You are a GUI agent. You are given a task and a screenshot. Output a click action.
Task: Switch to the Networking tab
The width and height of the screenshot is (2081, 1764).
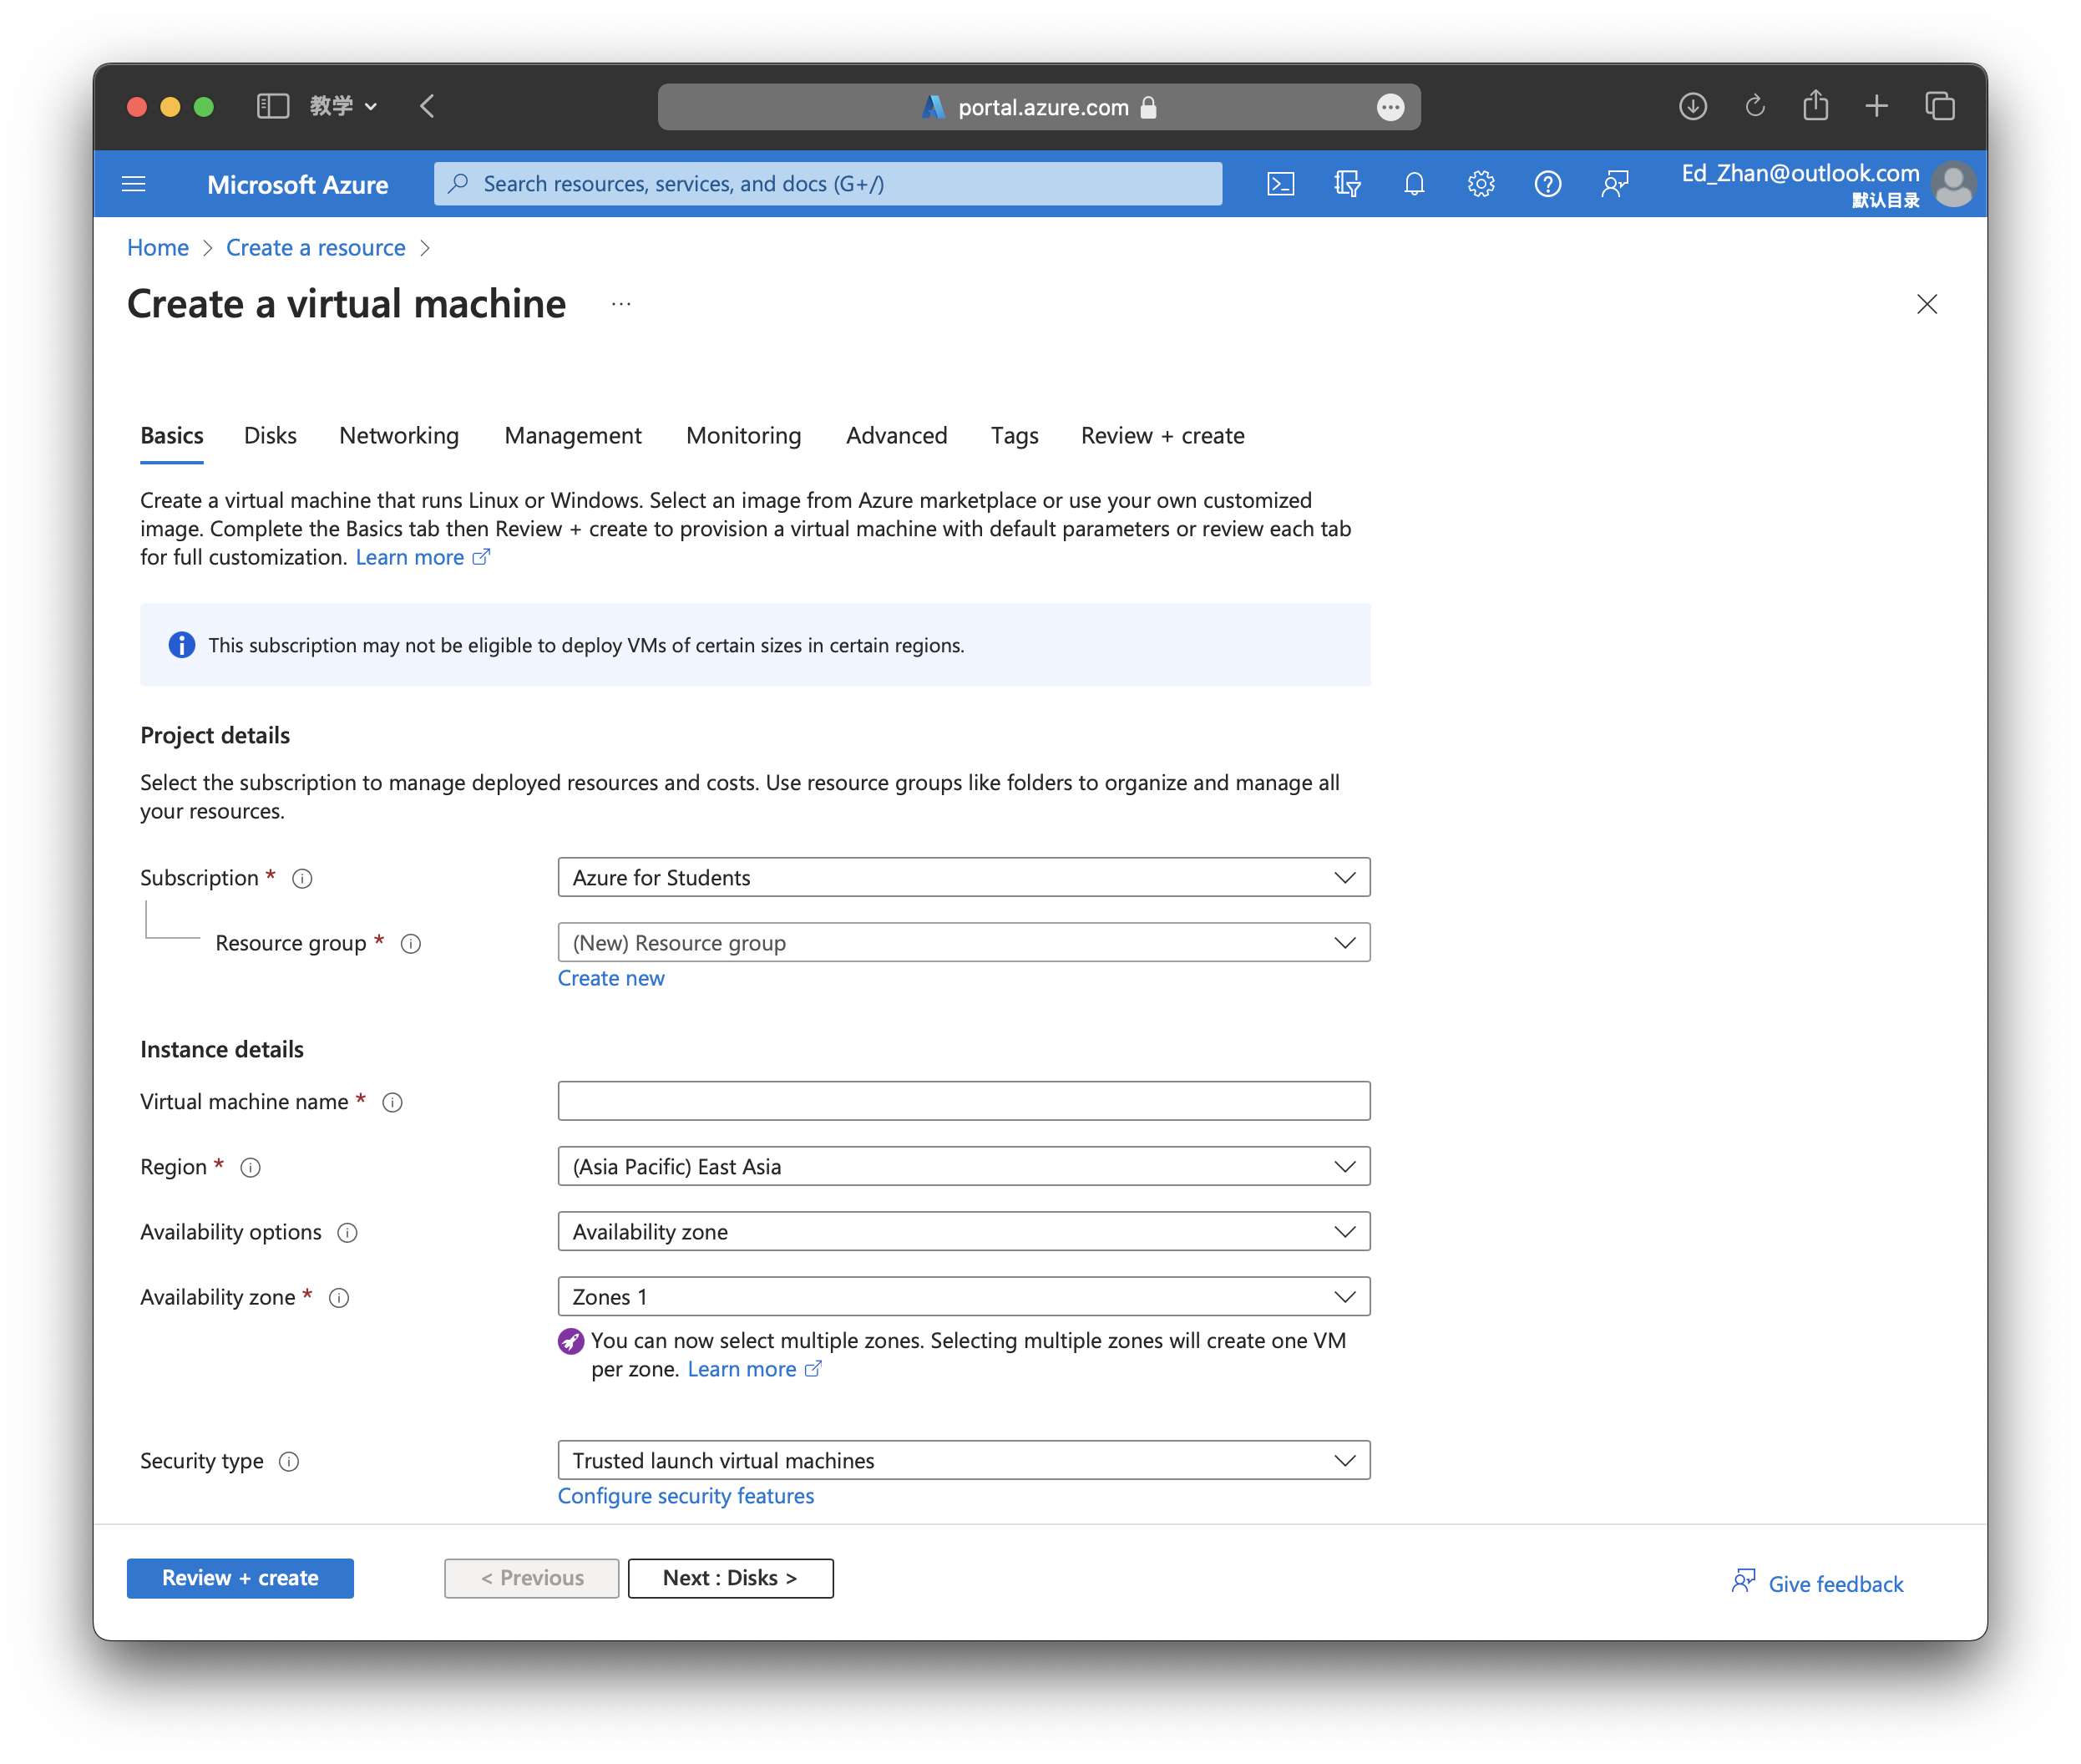pos(399,436)
